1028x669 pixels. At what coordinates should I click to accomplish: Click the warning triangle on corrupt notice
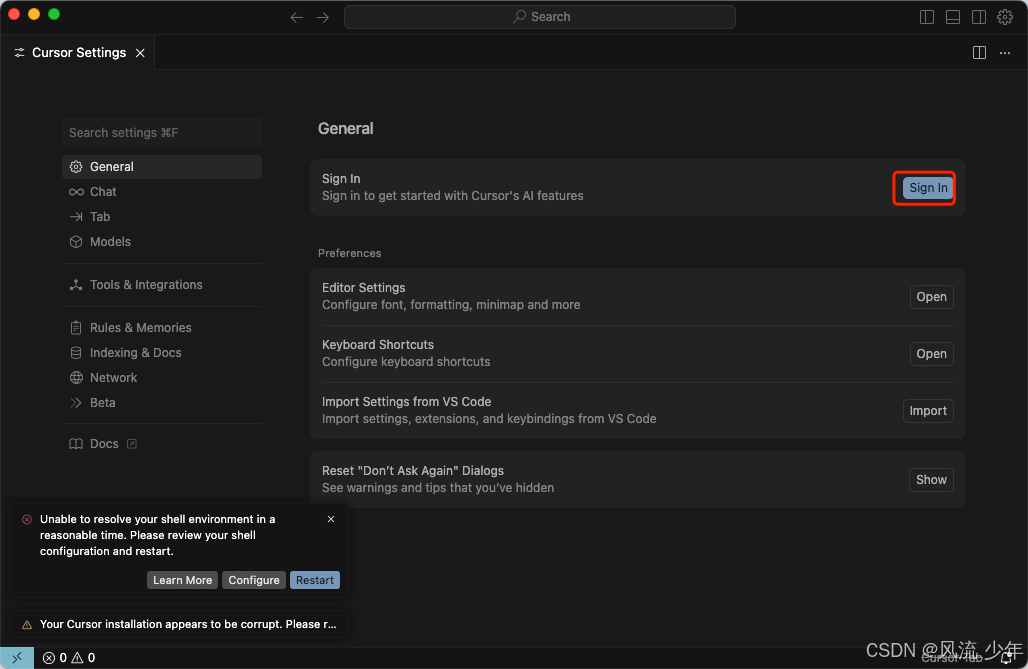coord(27,624)
